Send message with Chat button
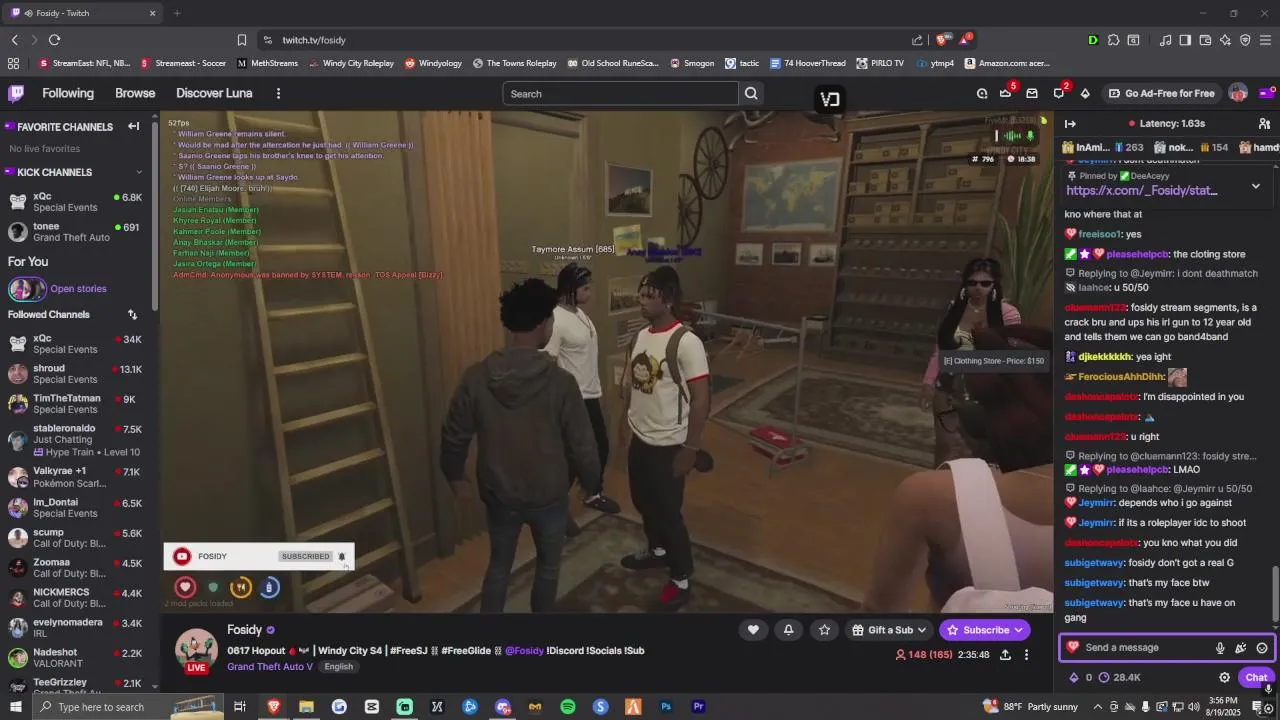The height and width of the screenshot is (720, 1280). (1256, 677)
